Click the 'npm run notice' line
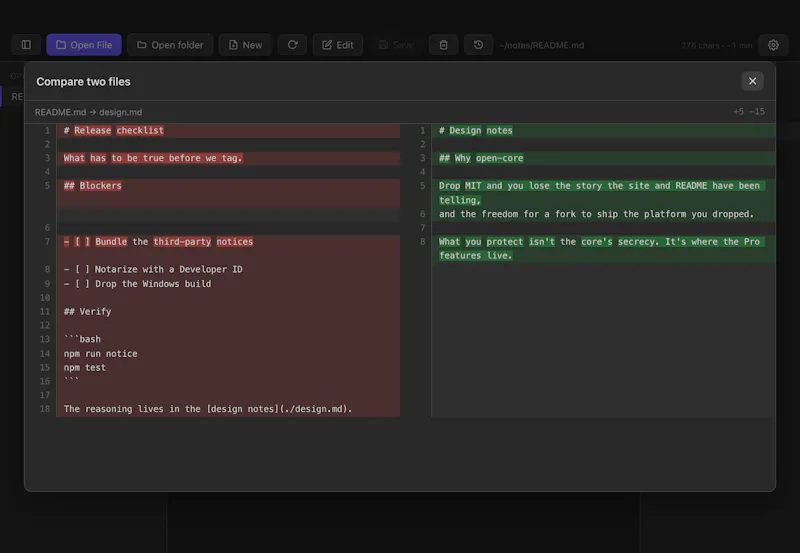The width and height of the screenshot is (800, 553). pyautogui.click(x=228, y=354)
